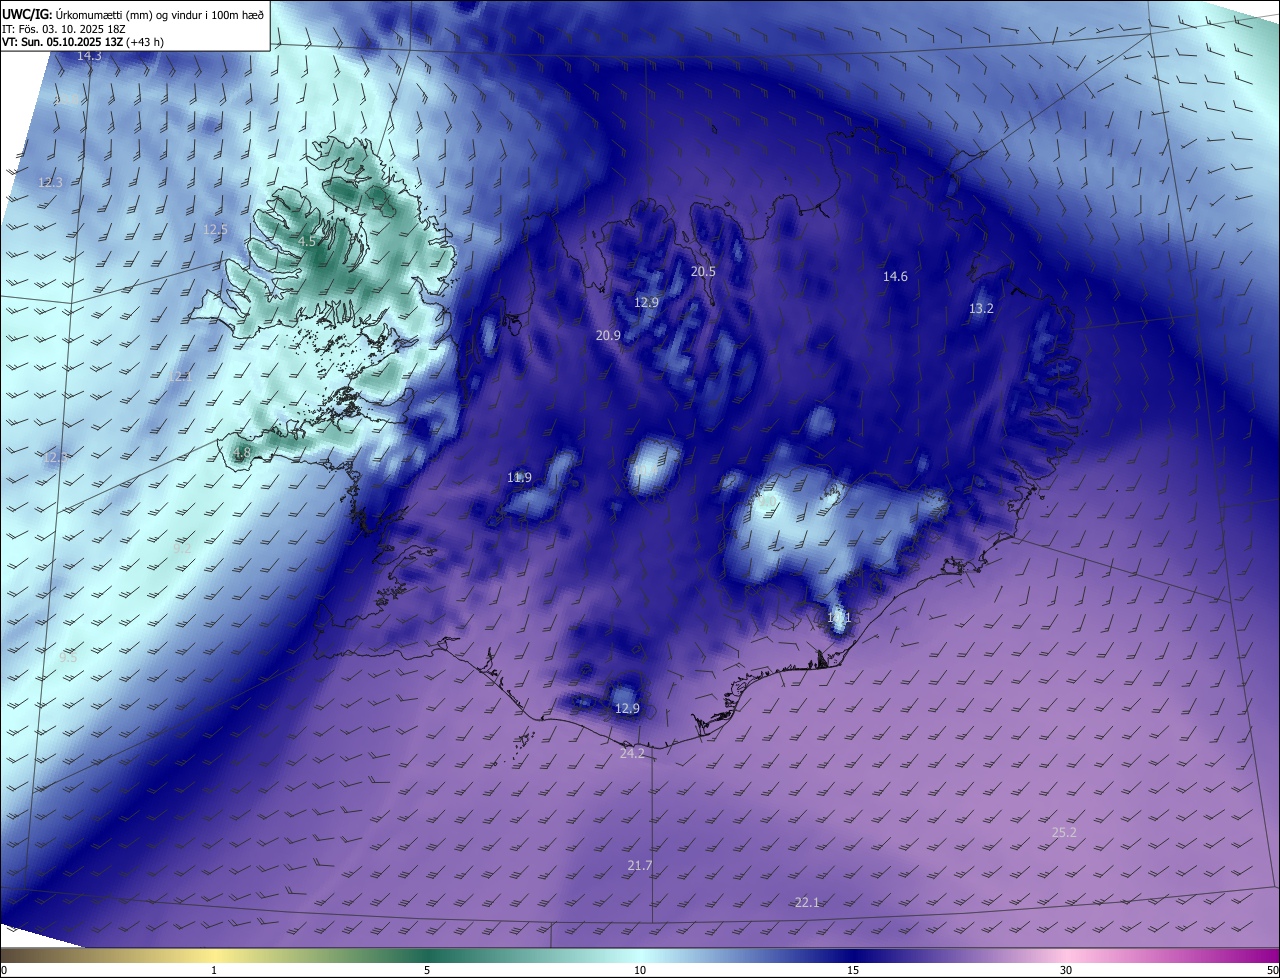
Task: Click the 24.2 value on the south coast
Action: 632,753
